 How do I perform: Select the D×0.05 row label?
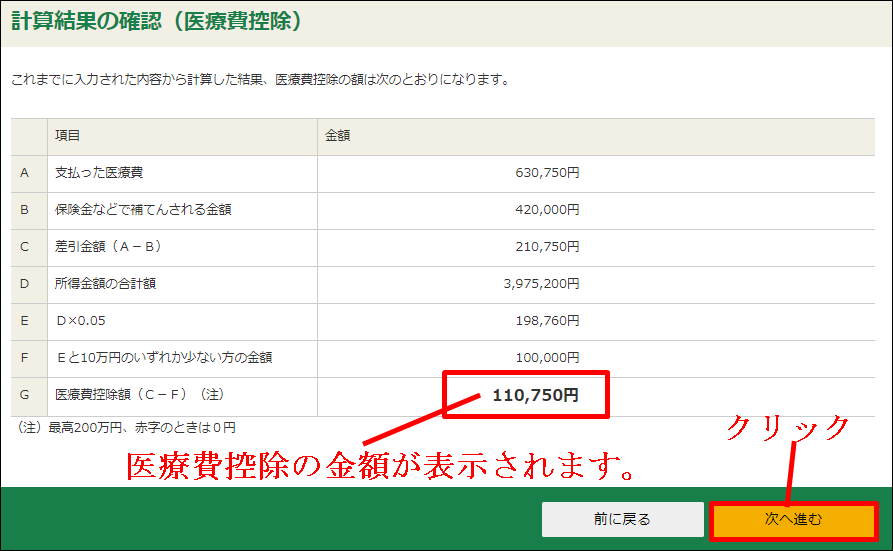click(81, 321)
